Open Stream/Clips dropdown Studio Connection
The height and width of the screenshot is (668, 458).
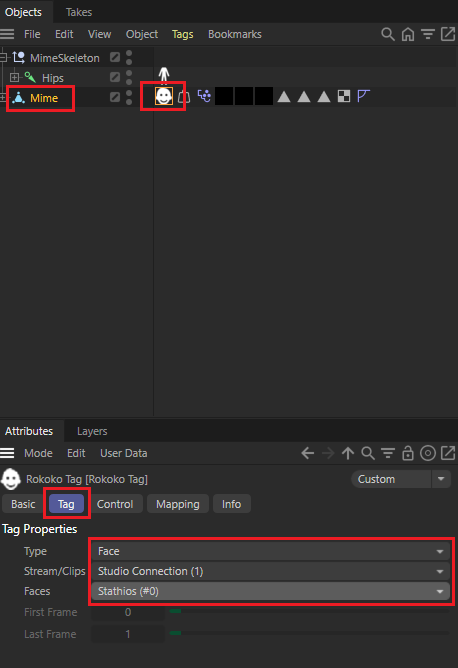271,571
